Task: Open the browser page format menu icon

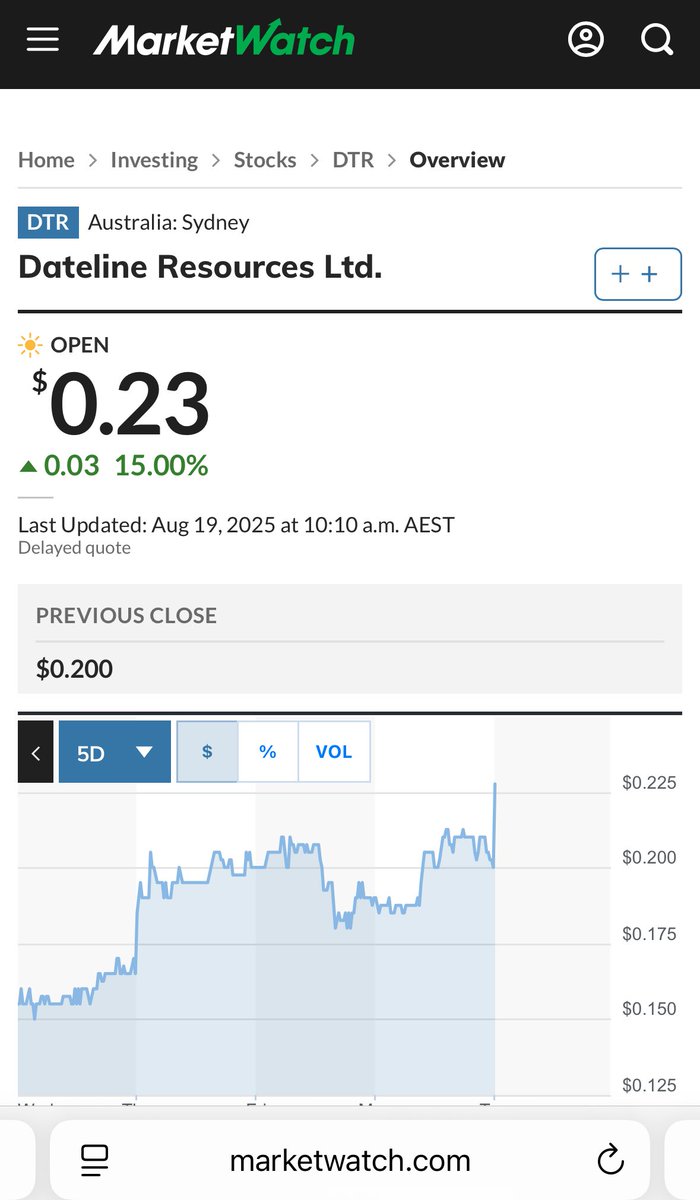Action: click(x=95, y=1160)
